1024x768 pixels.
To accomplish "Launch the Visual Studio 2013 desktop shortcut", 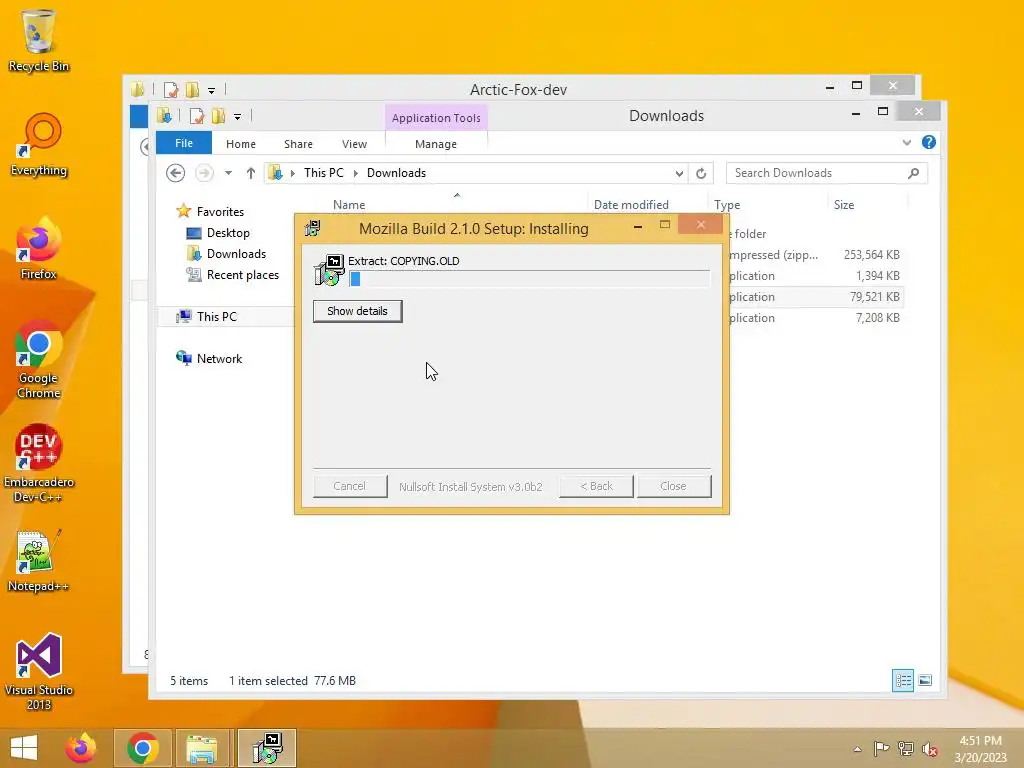I will (x=39, y=671).
